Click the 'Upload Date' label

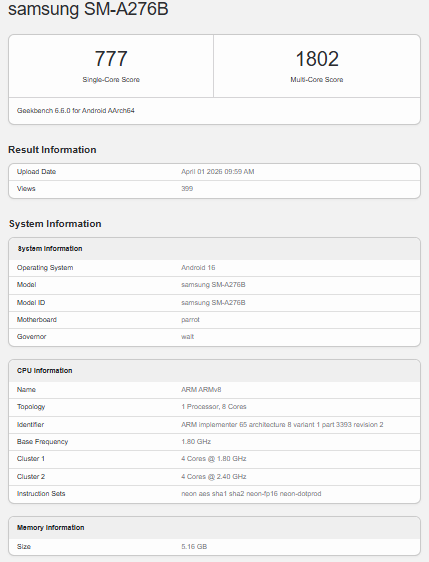click(x=36, y=172)
